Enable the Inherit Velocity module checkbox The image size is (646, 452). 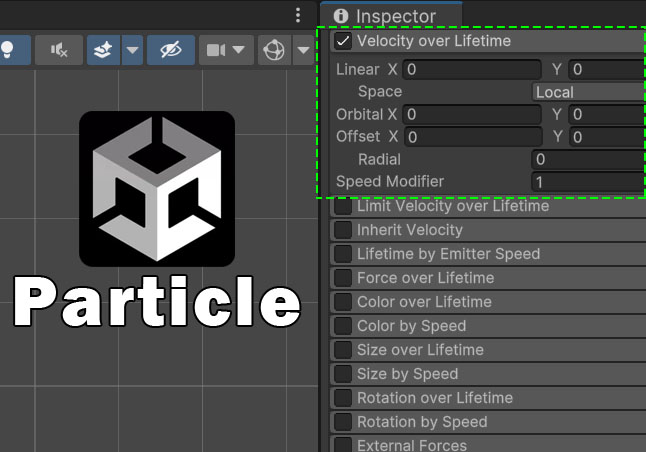pyautogui.click(x=343, y=230)
